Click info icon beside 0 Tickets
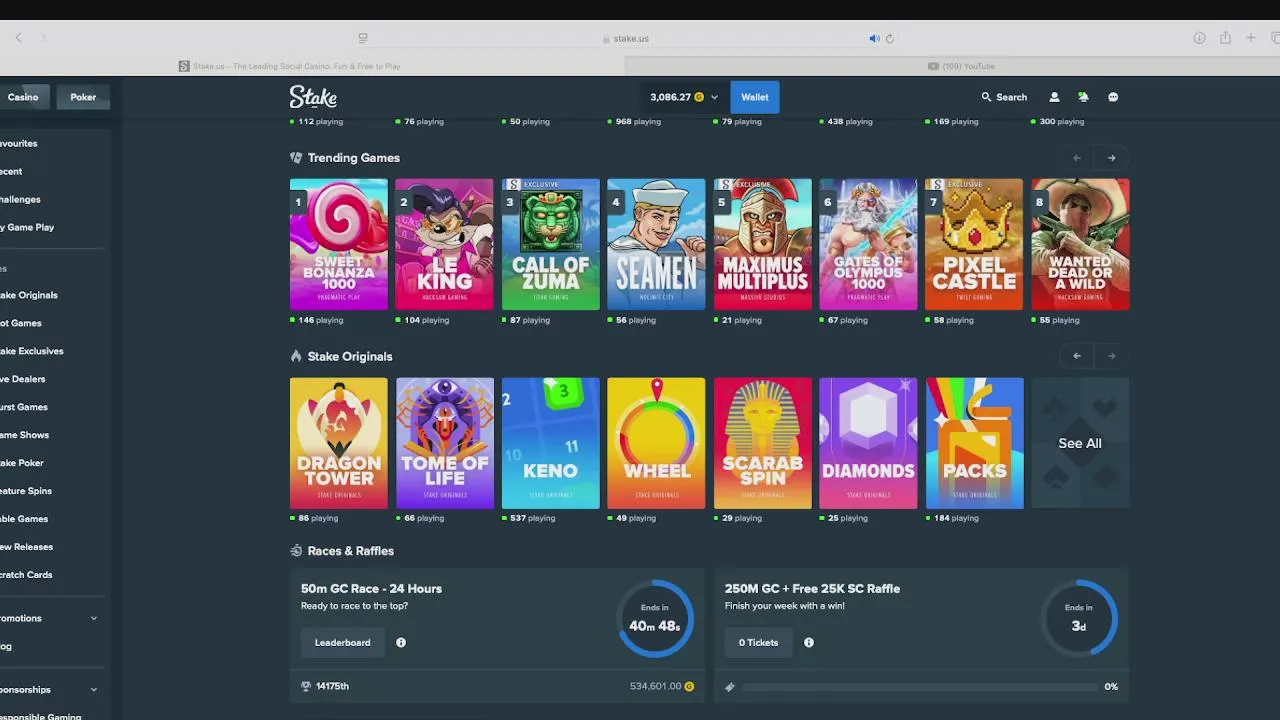1280x720 pixels. [x=809, y=643]
